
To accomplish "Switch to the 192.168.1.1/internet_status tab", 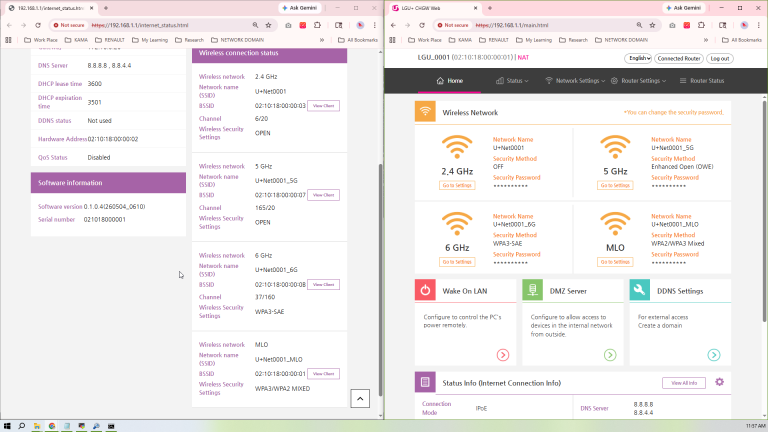I will 51,8.
